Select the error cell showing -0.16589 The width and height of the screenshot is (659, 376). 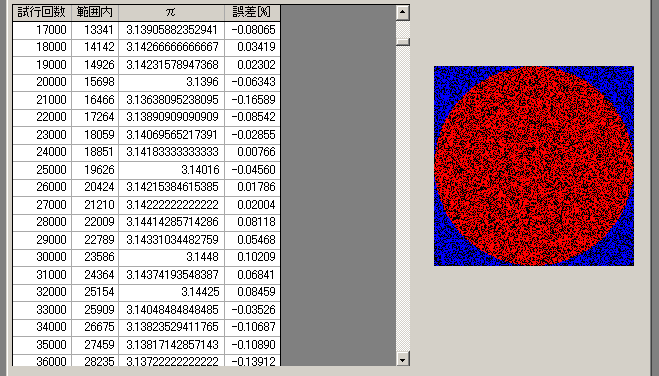click(252, 100)
